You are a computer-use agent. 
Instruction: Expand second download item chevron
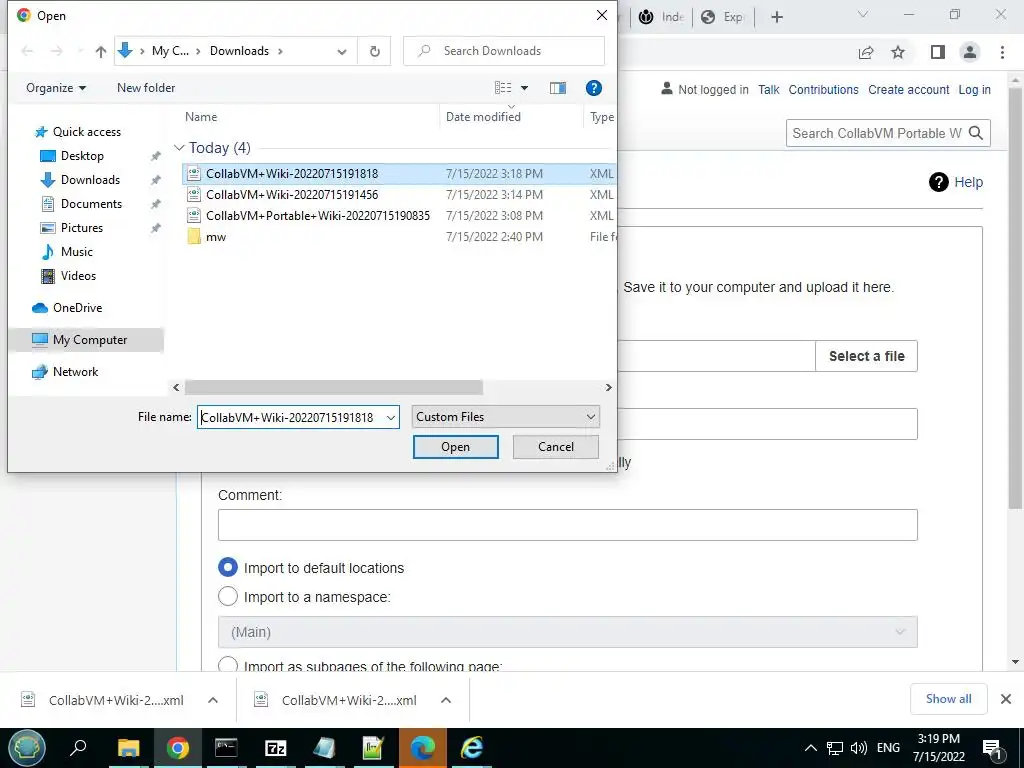pyautogui.click(x=446, y=700)
